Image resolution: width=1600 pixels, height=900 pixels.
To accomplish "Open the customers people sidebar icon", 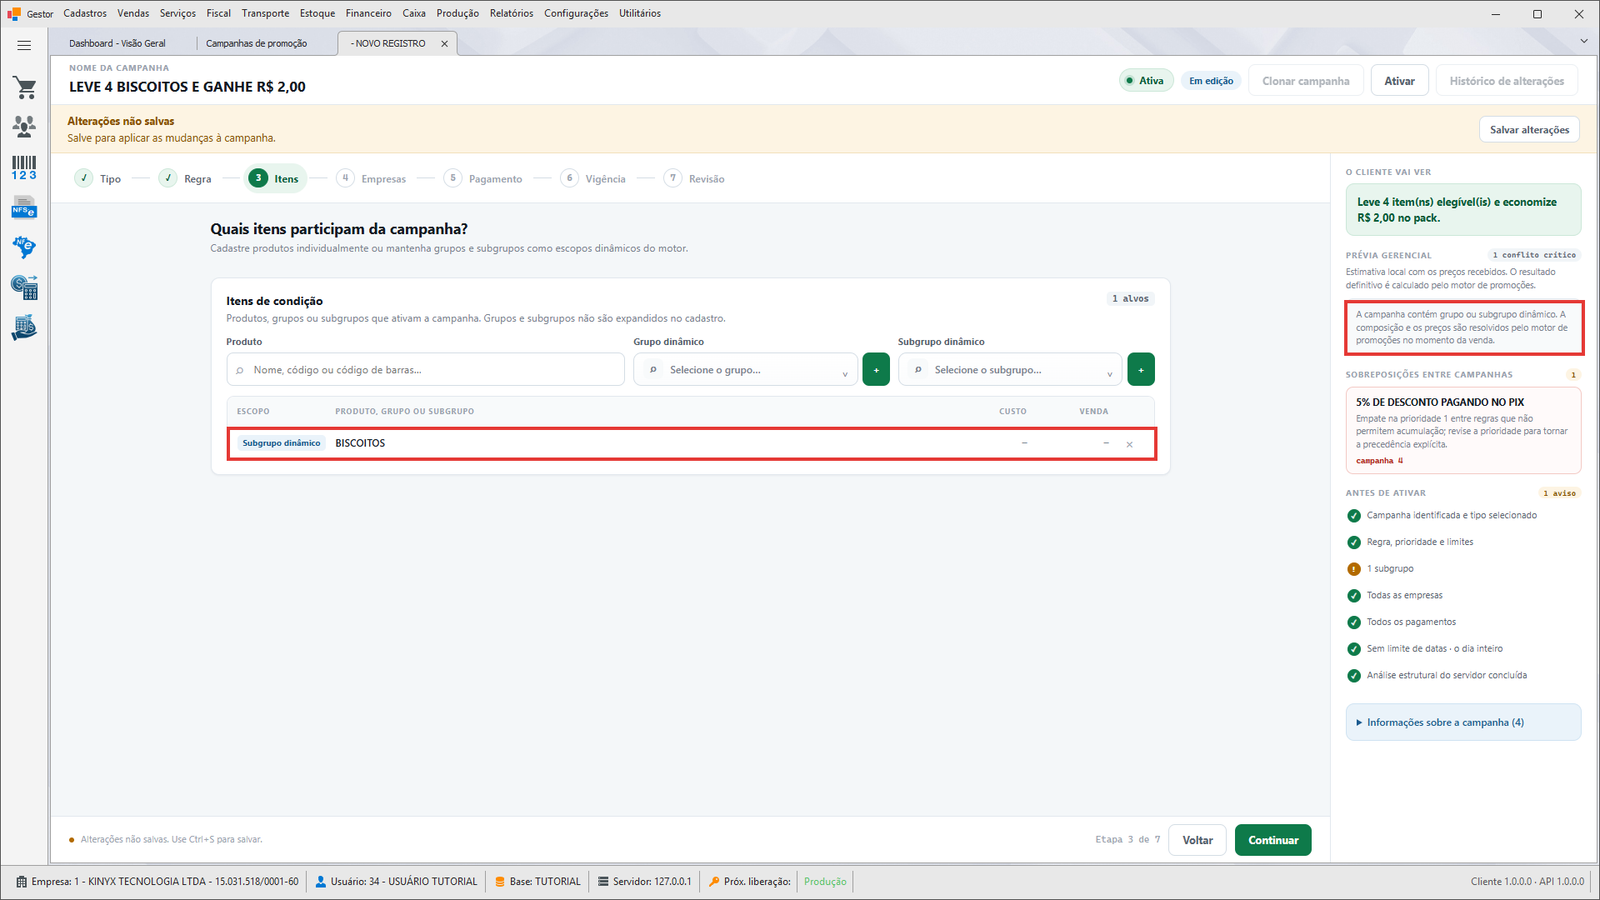I will (x=24, y=127).
